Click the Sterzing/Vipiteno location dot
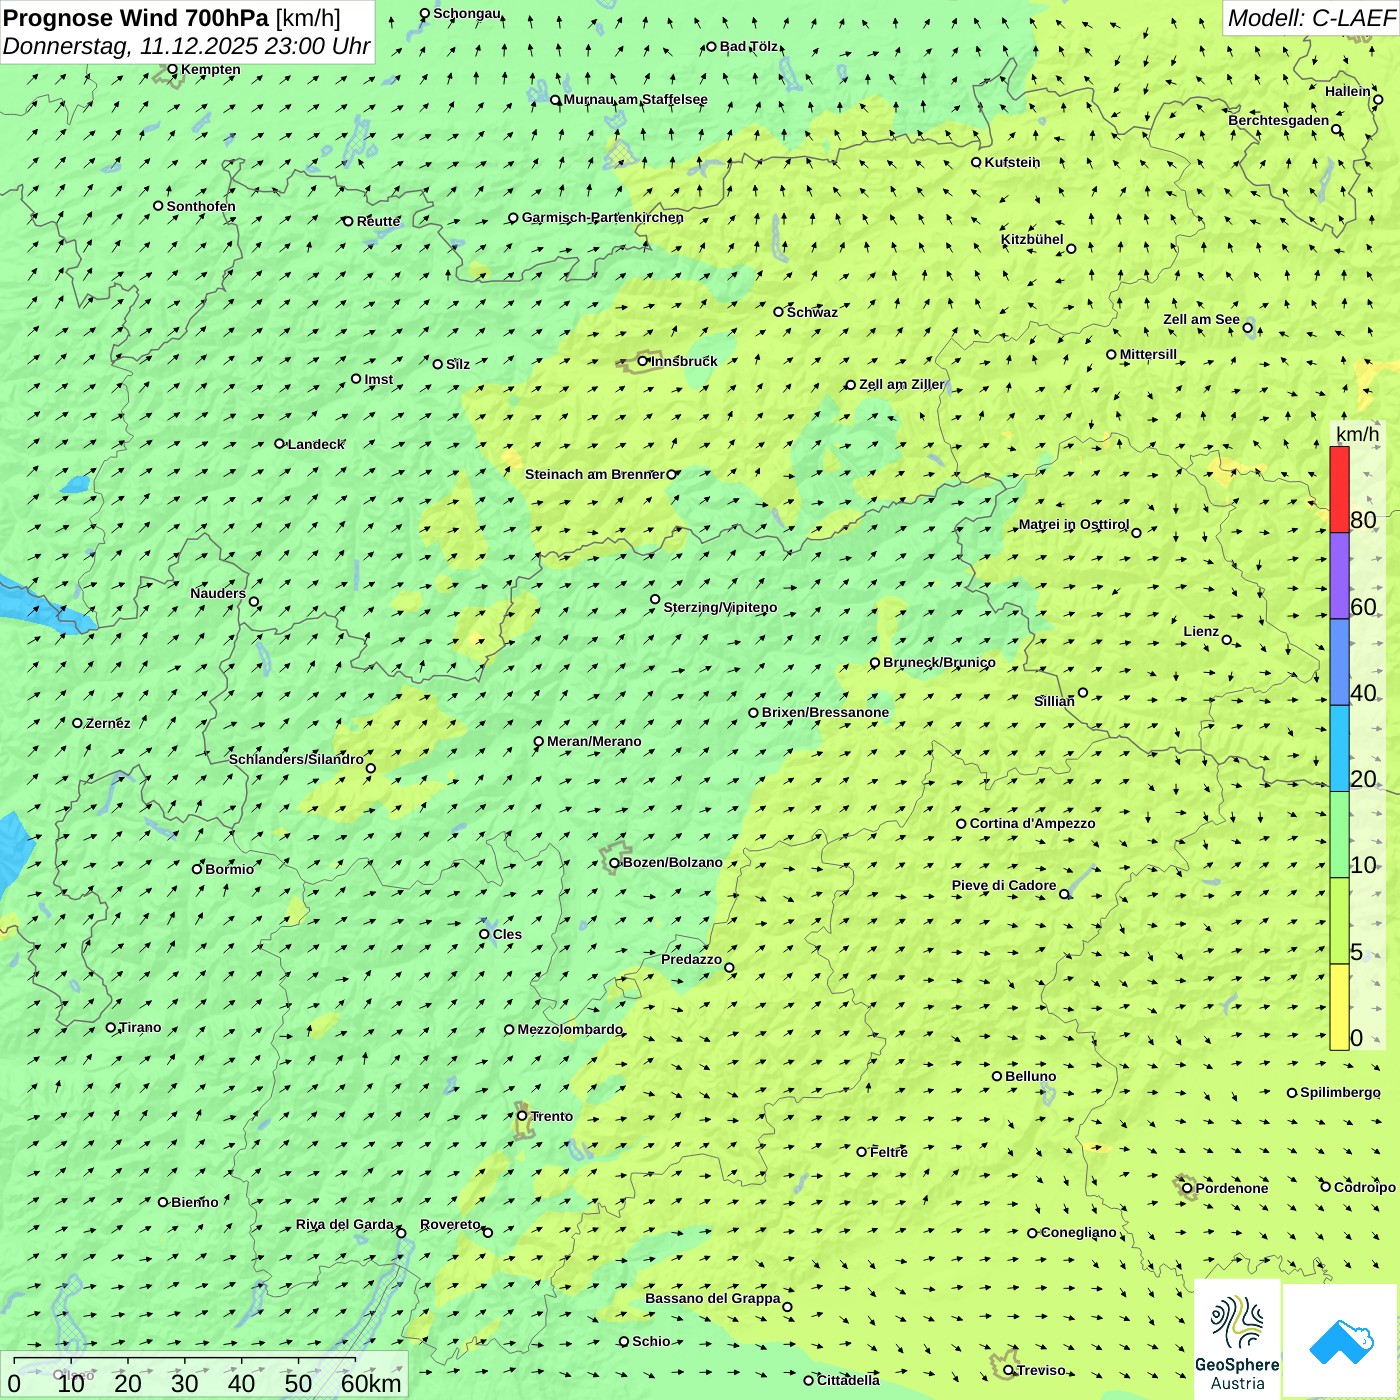1400x1400 pixels. tap(655, 600)
